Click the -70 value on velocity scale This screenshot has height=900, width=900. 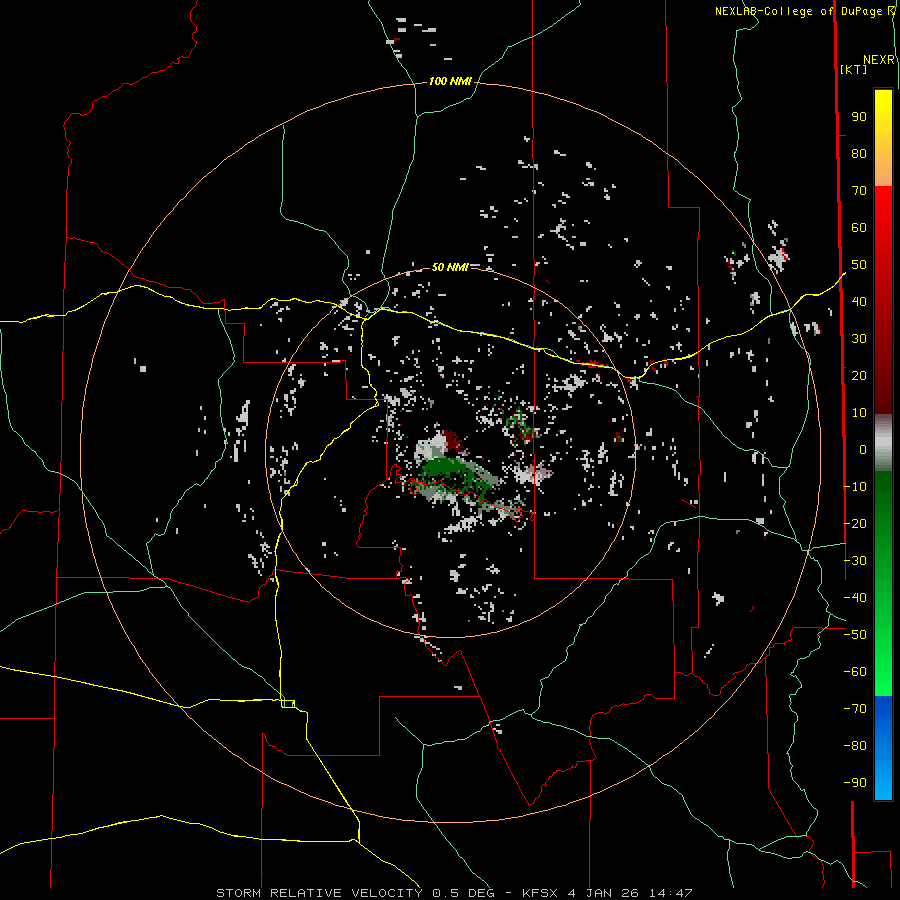(855, 709)
